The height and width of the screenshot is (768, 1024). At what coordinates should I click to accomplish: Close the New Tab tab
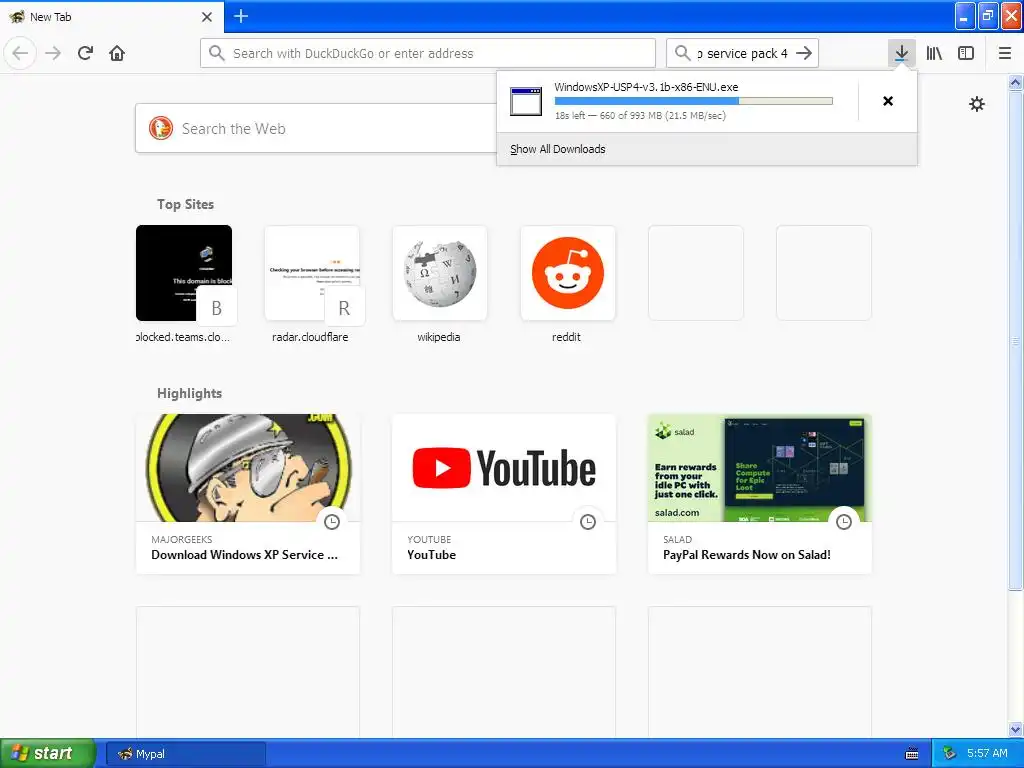[x=207, y=17]
